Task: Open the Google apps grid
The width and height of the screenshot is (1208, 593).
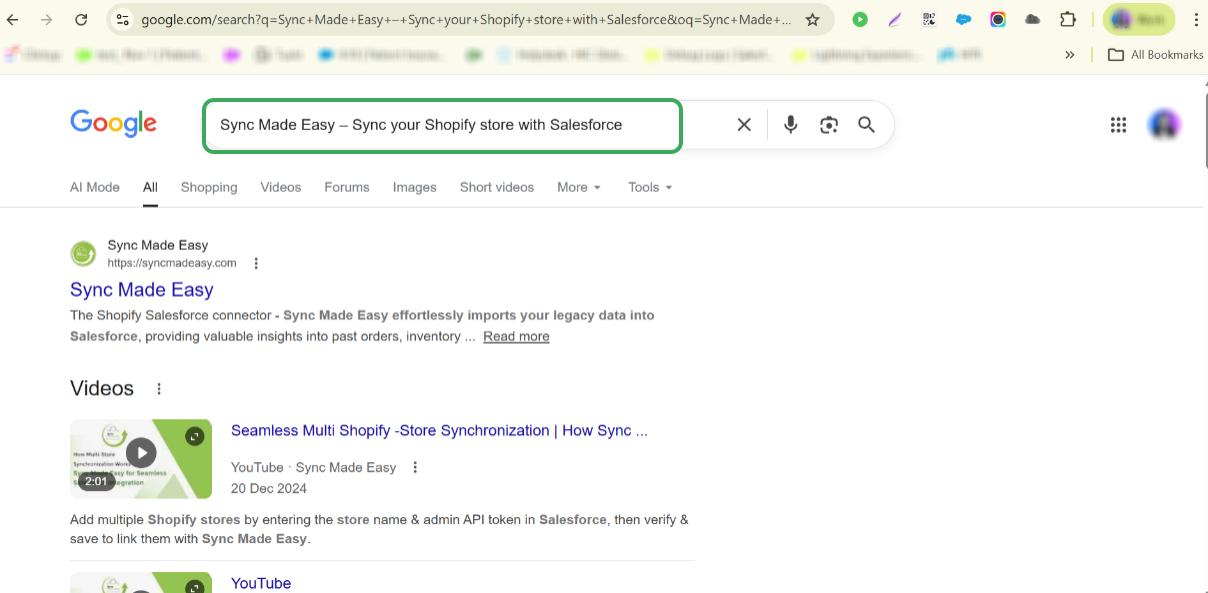Action: 1118,125
